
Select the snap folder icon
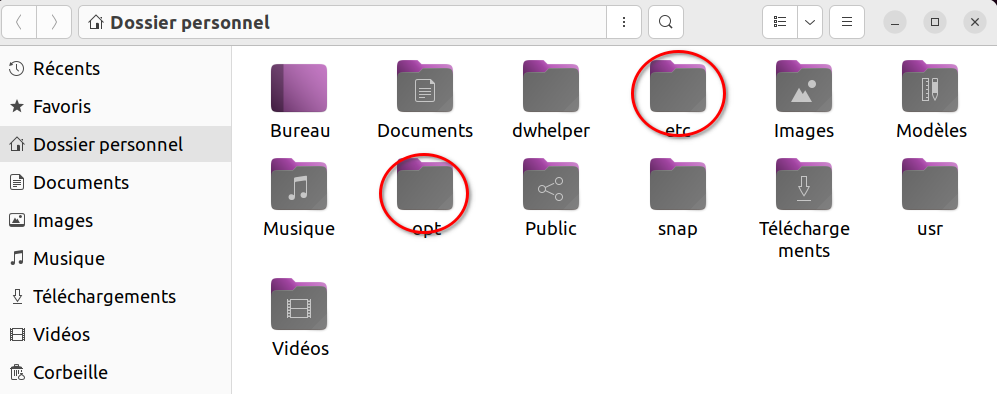pyautogui.click(x=678, y=184)
